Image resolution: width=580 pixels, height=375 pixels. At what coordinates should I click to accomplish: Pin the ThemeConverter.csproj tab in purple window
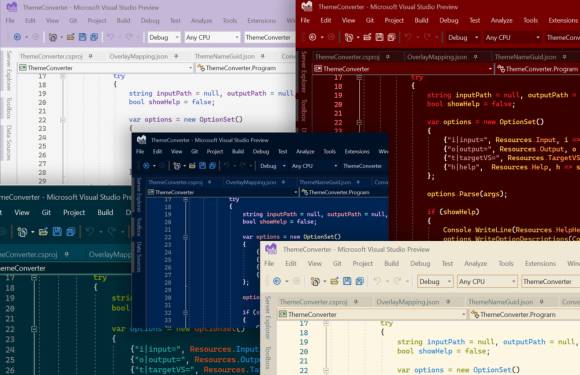90,56
